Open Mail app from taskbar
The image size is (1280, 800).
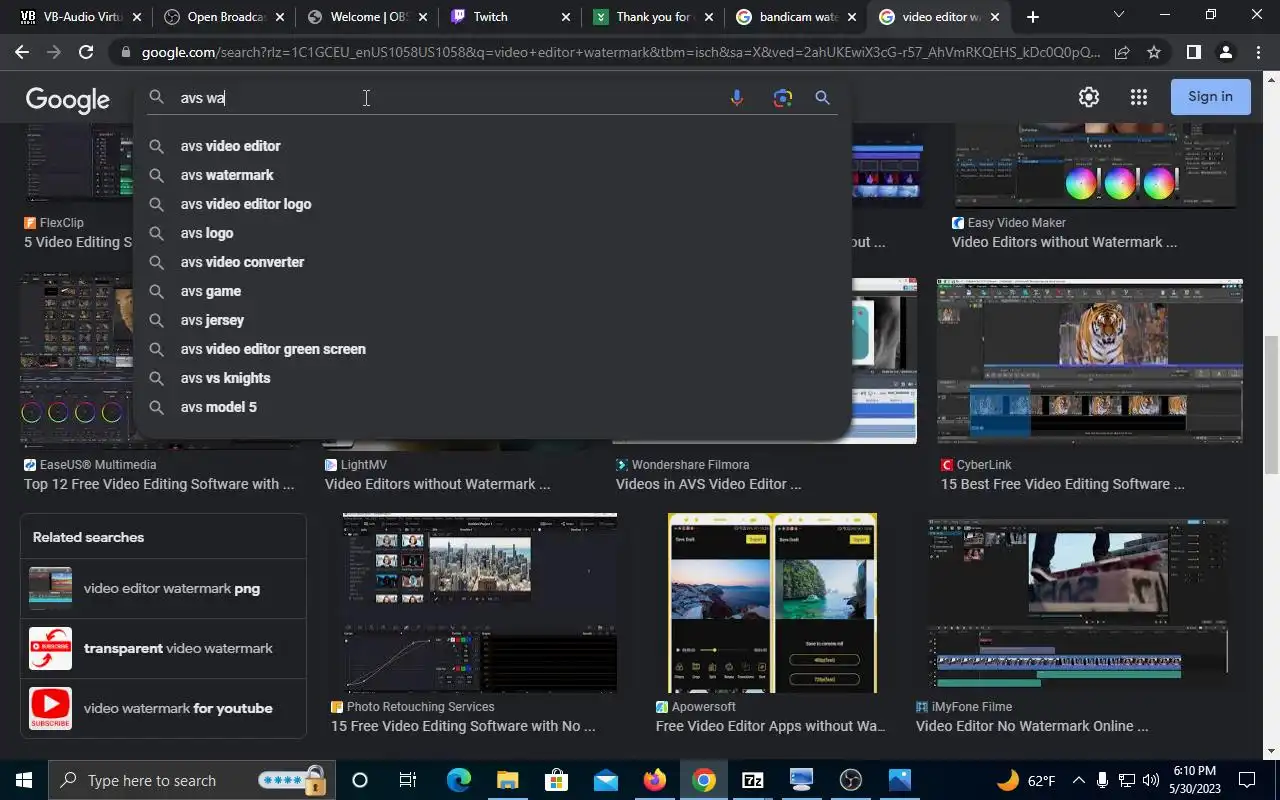[605, 780]
